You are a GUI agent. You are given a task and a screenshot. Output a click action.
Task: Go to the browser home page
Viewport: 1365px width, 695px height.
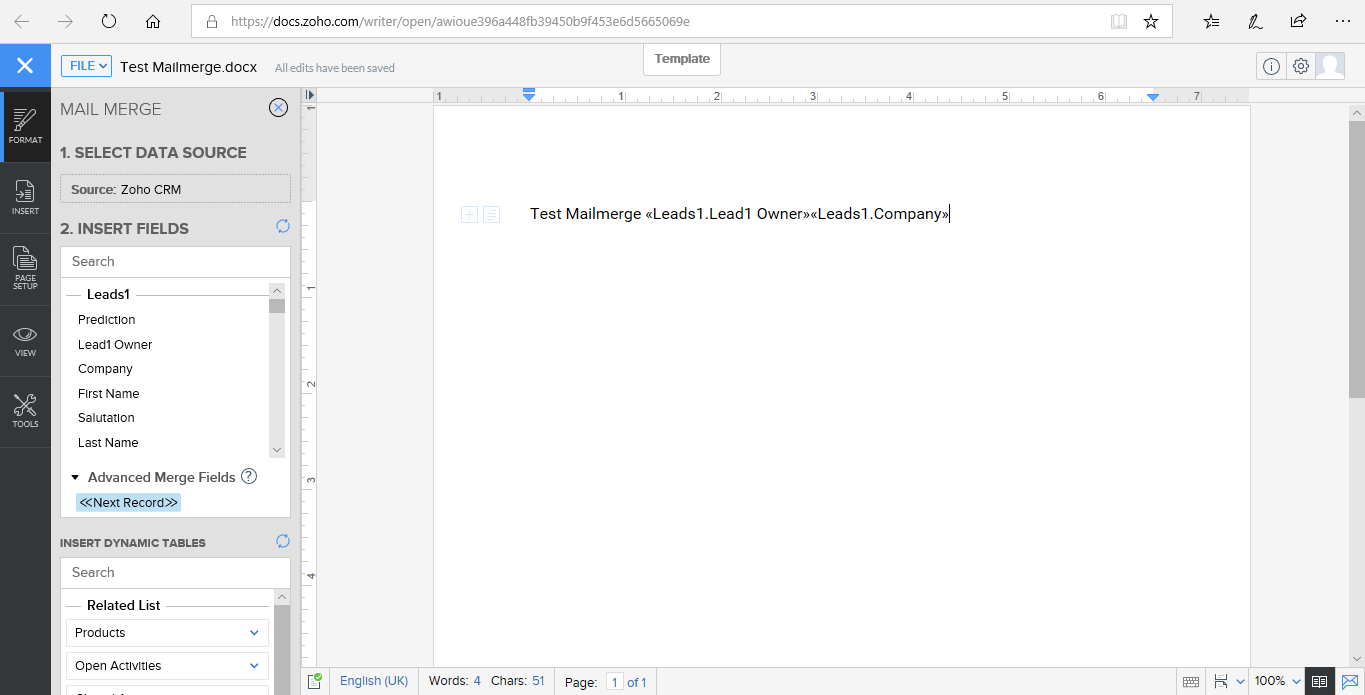[x=153, y=21]
